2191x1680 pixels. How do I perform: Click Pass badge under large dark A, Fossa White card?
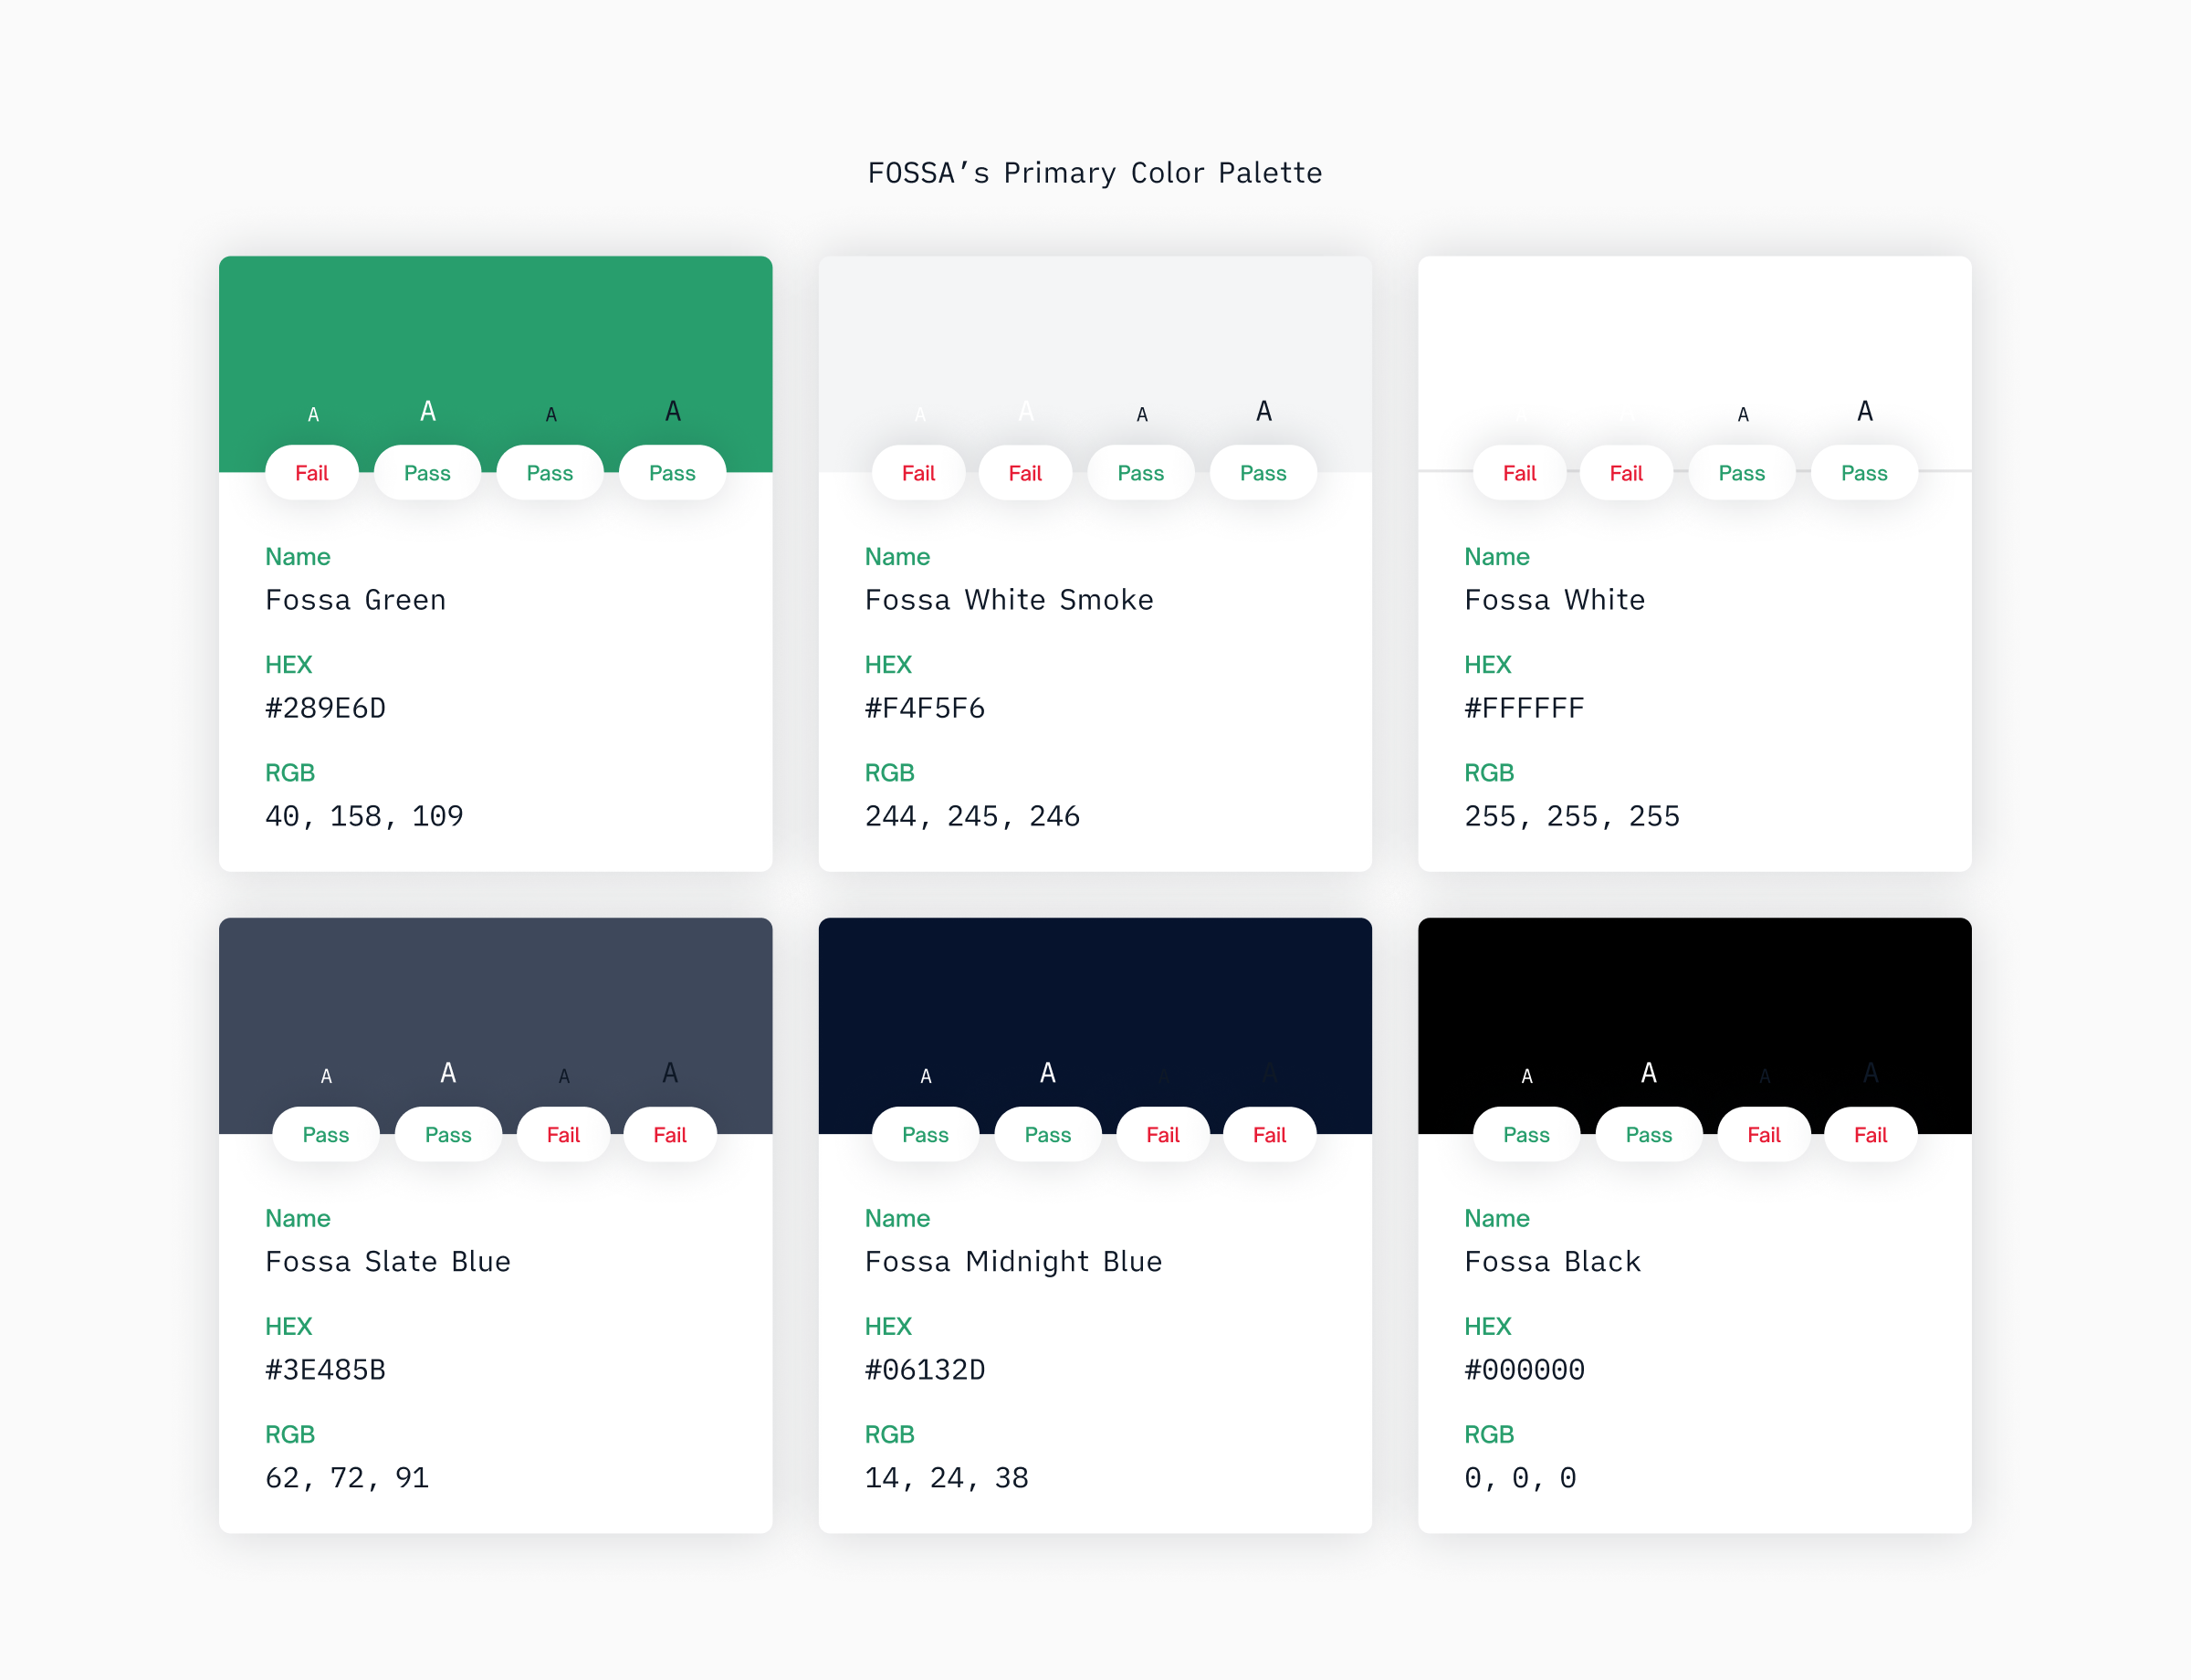tap(1865, 473)
